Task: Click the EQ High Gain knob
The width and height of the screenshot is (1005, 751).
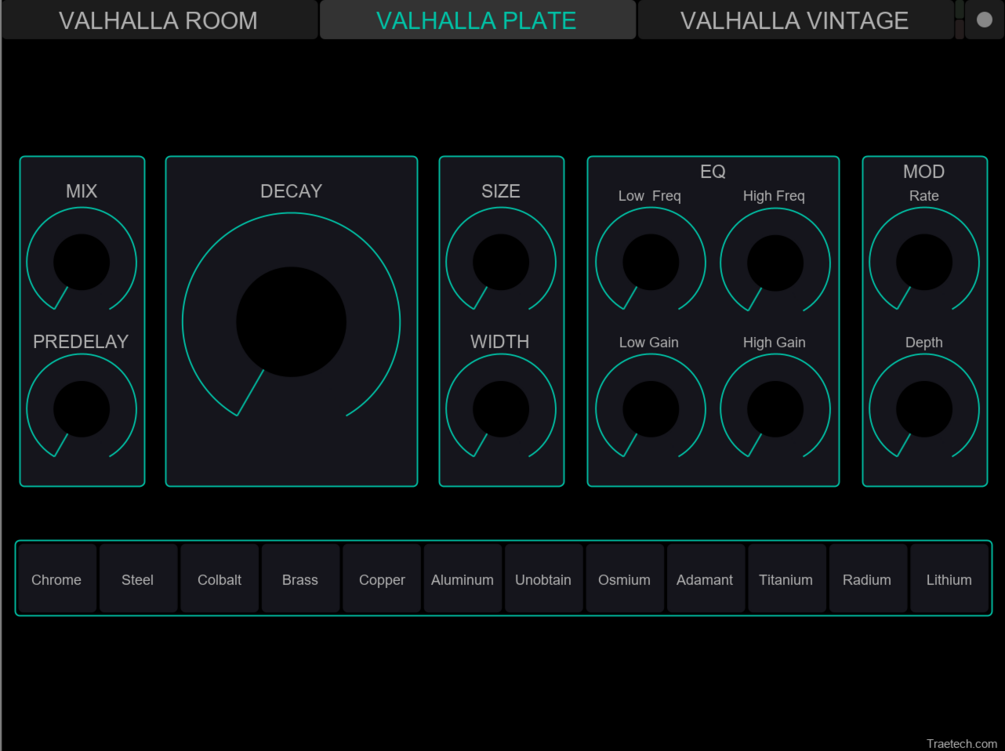Action: [x=775, y=409]
